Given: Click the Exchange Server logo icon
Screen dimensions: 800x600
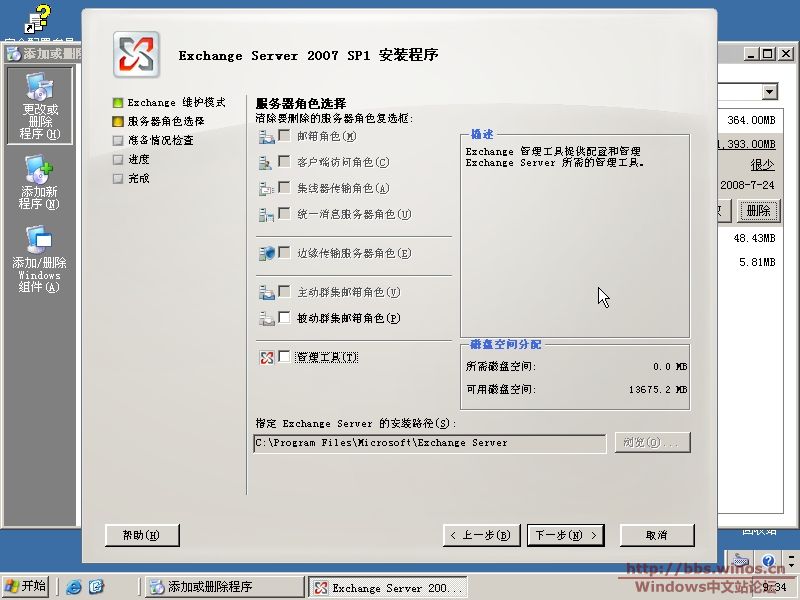Looking at the screenshot, I should point(137,54).
